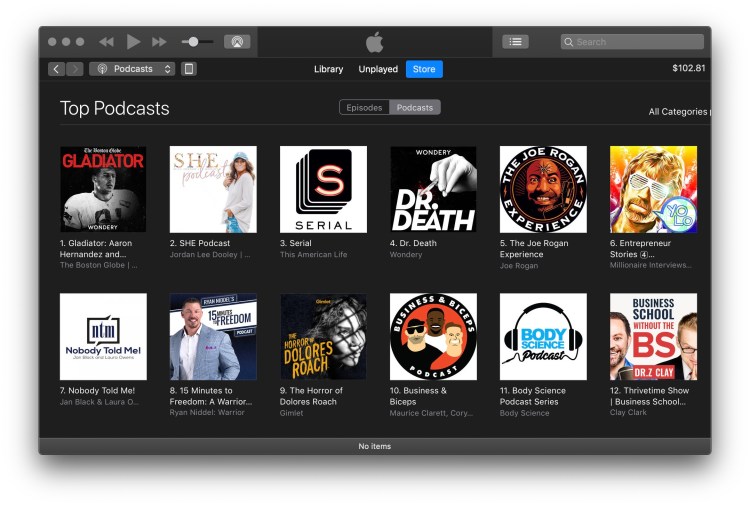The height and width of the screenshot is (506, 750).
Task: Adjust the volume slider
Action: [x=193, y=42]
